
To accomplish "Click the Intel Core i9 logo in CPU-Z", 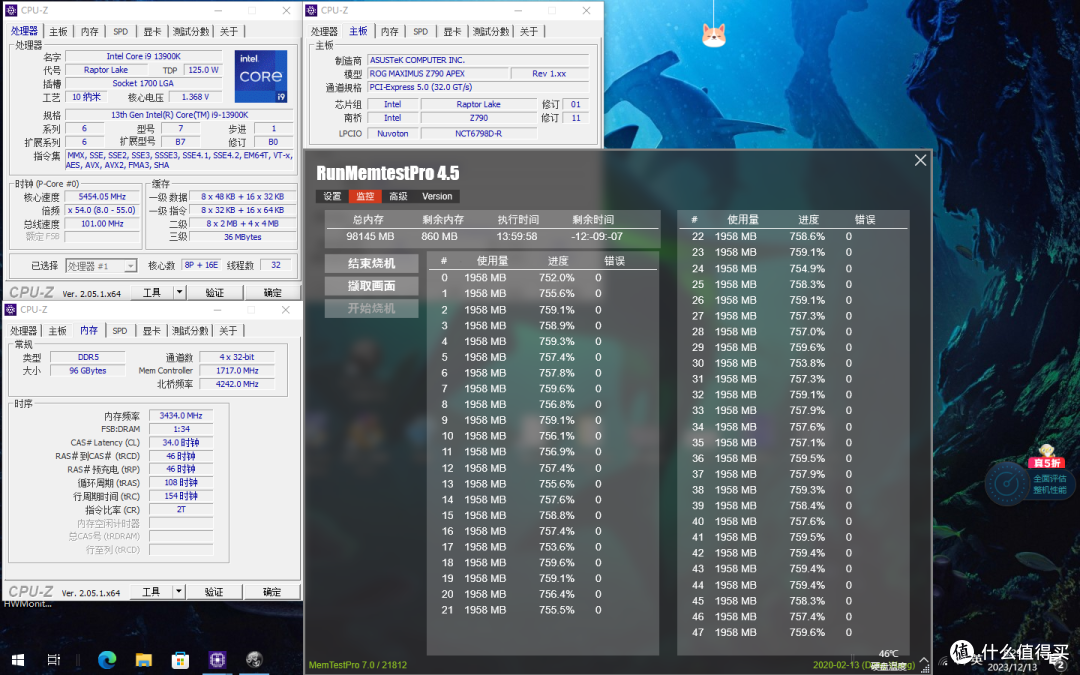I will tap(261, 76).
